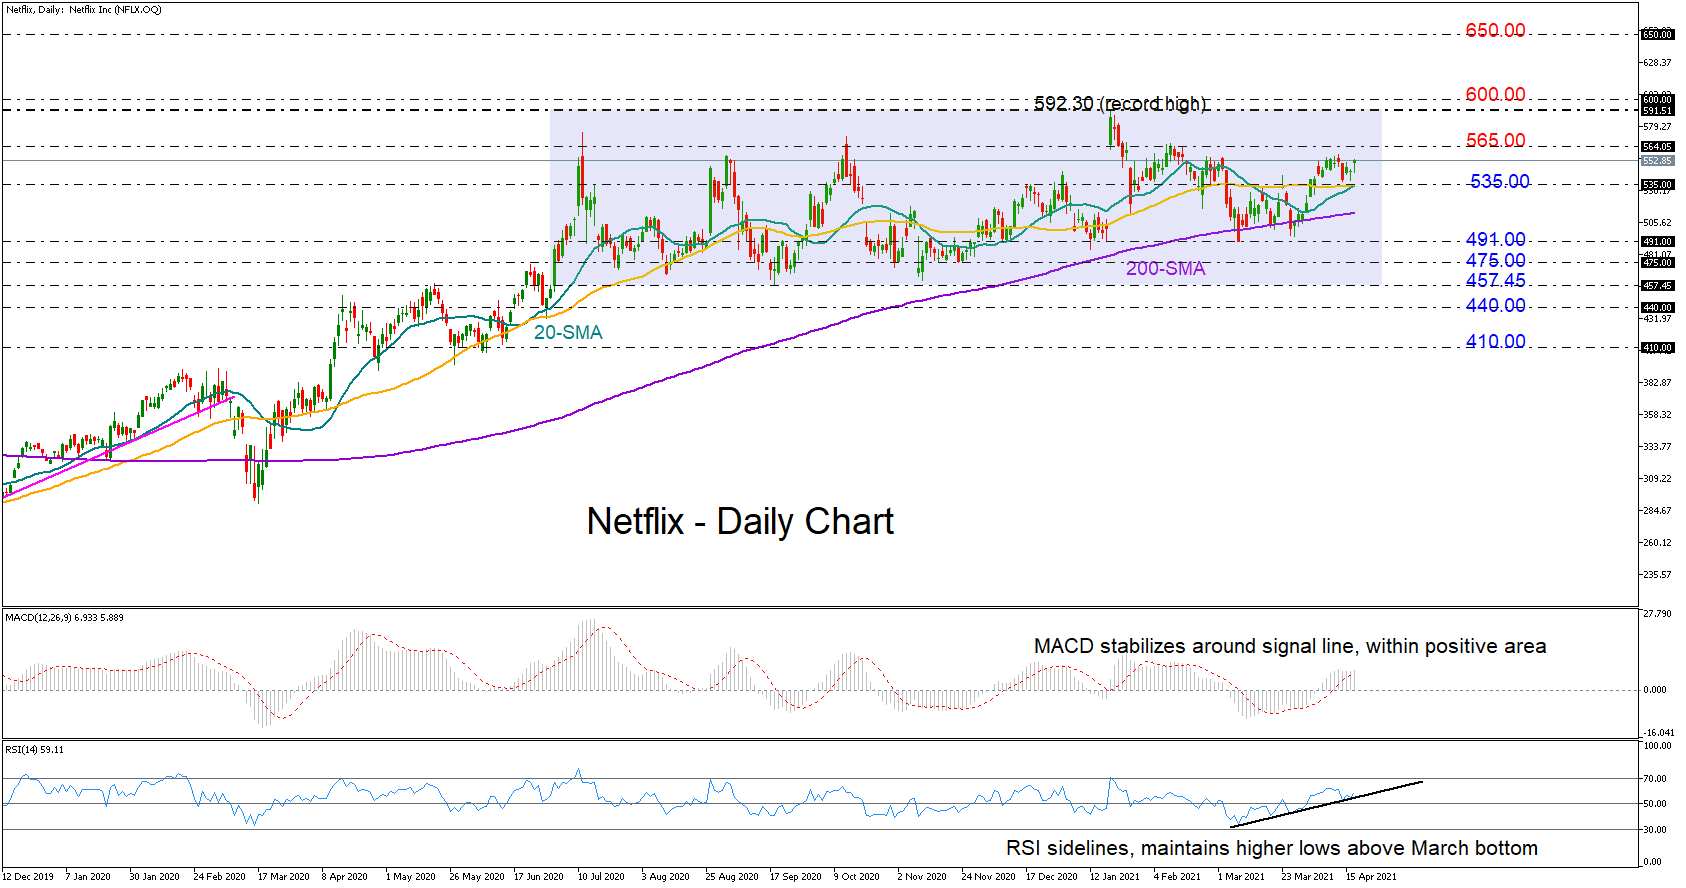Click the '592.30 (record high)' label

point(1120,104)
